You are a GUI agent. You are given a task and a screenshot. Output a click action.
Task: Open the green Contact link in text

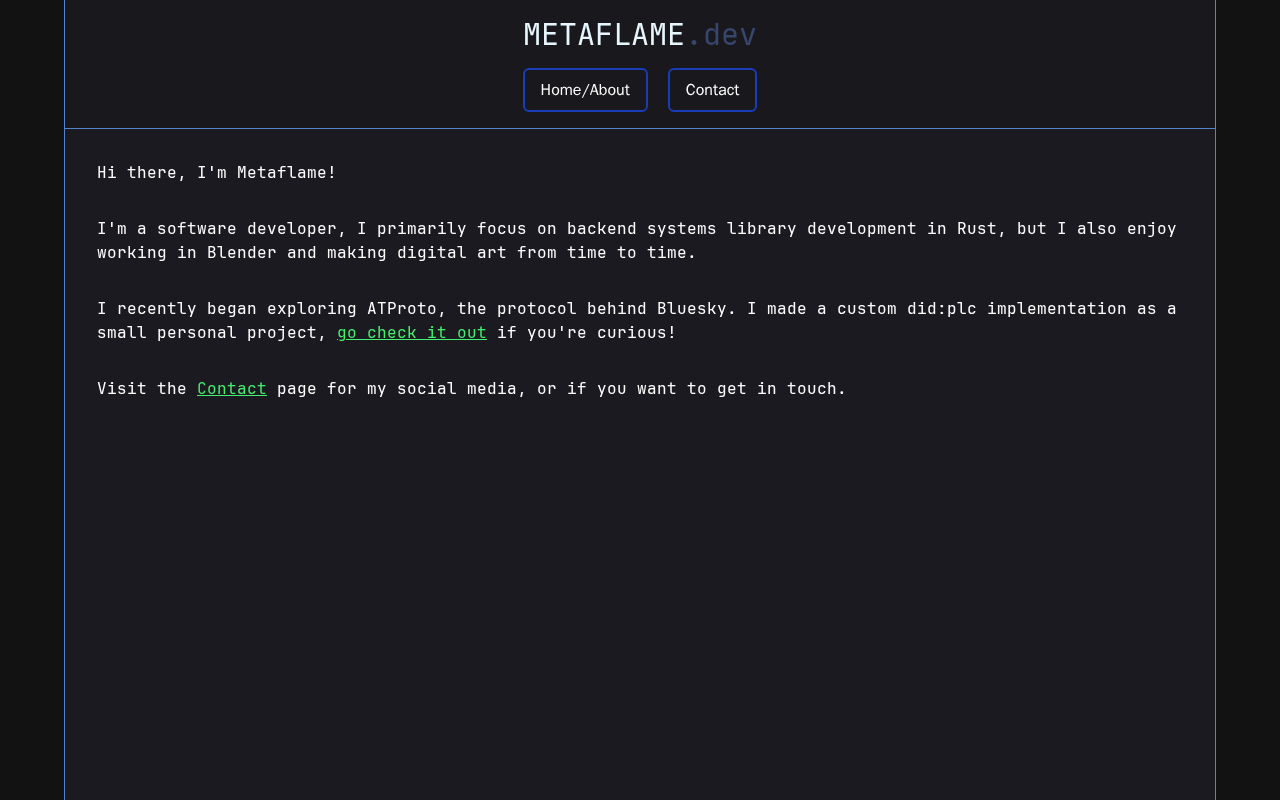pos(232,388)
